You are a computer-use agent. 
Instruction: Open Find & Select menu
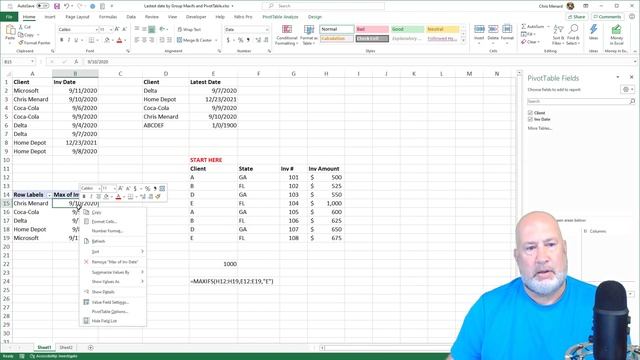573,34
